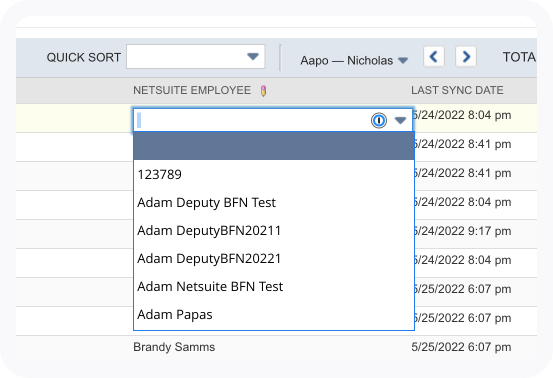Select Adam Papas from the list
553x378 pixels.
point(274,314)
